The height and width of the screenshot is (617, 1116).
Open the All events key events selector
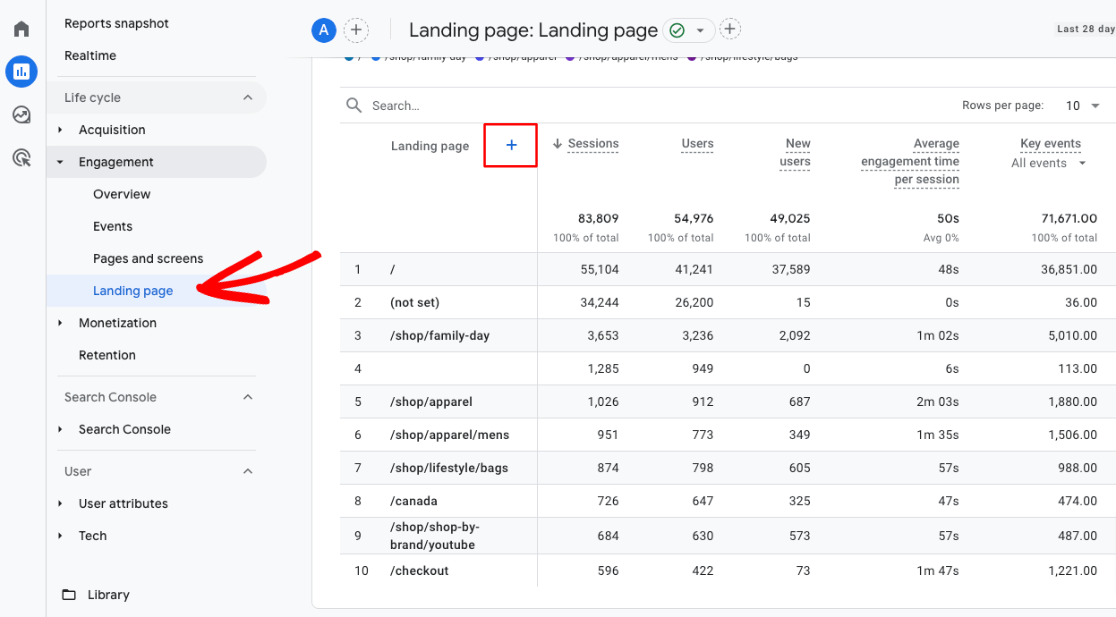(1048, 162)
